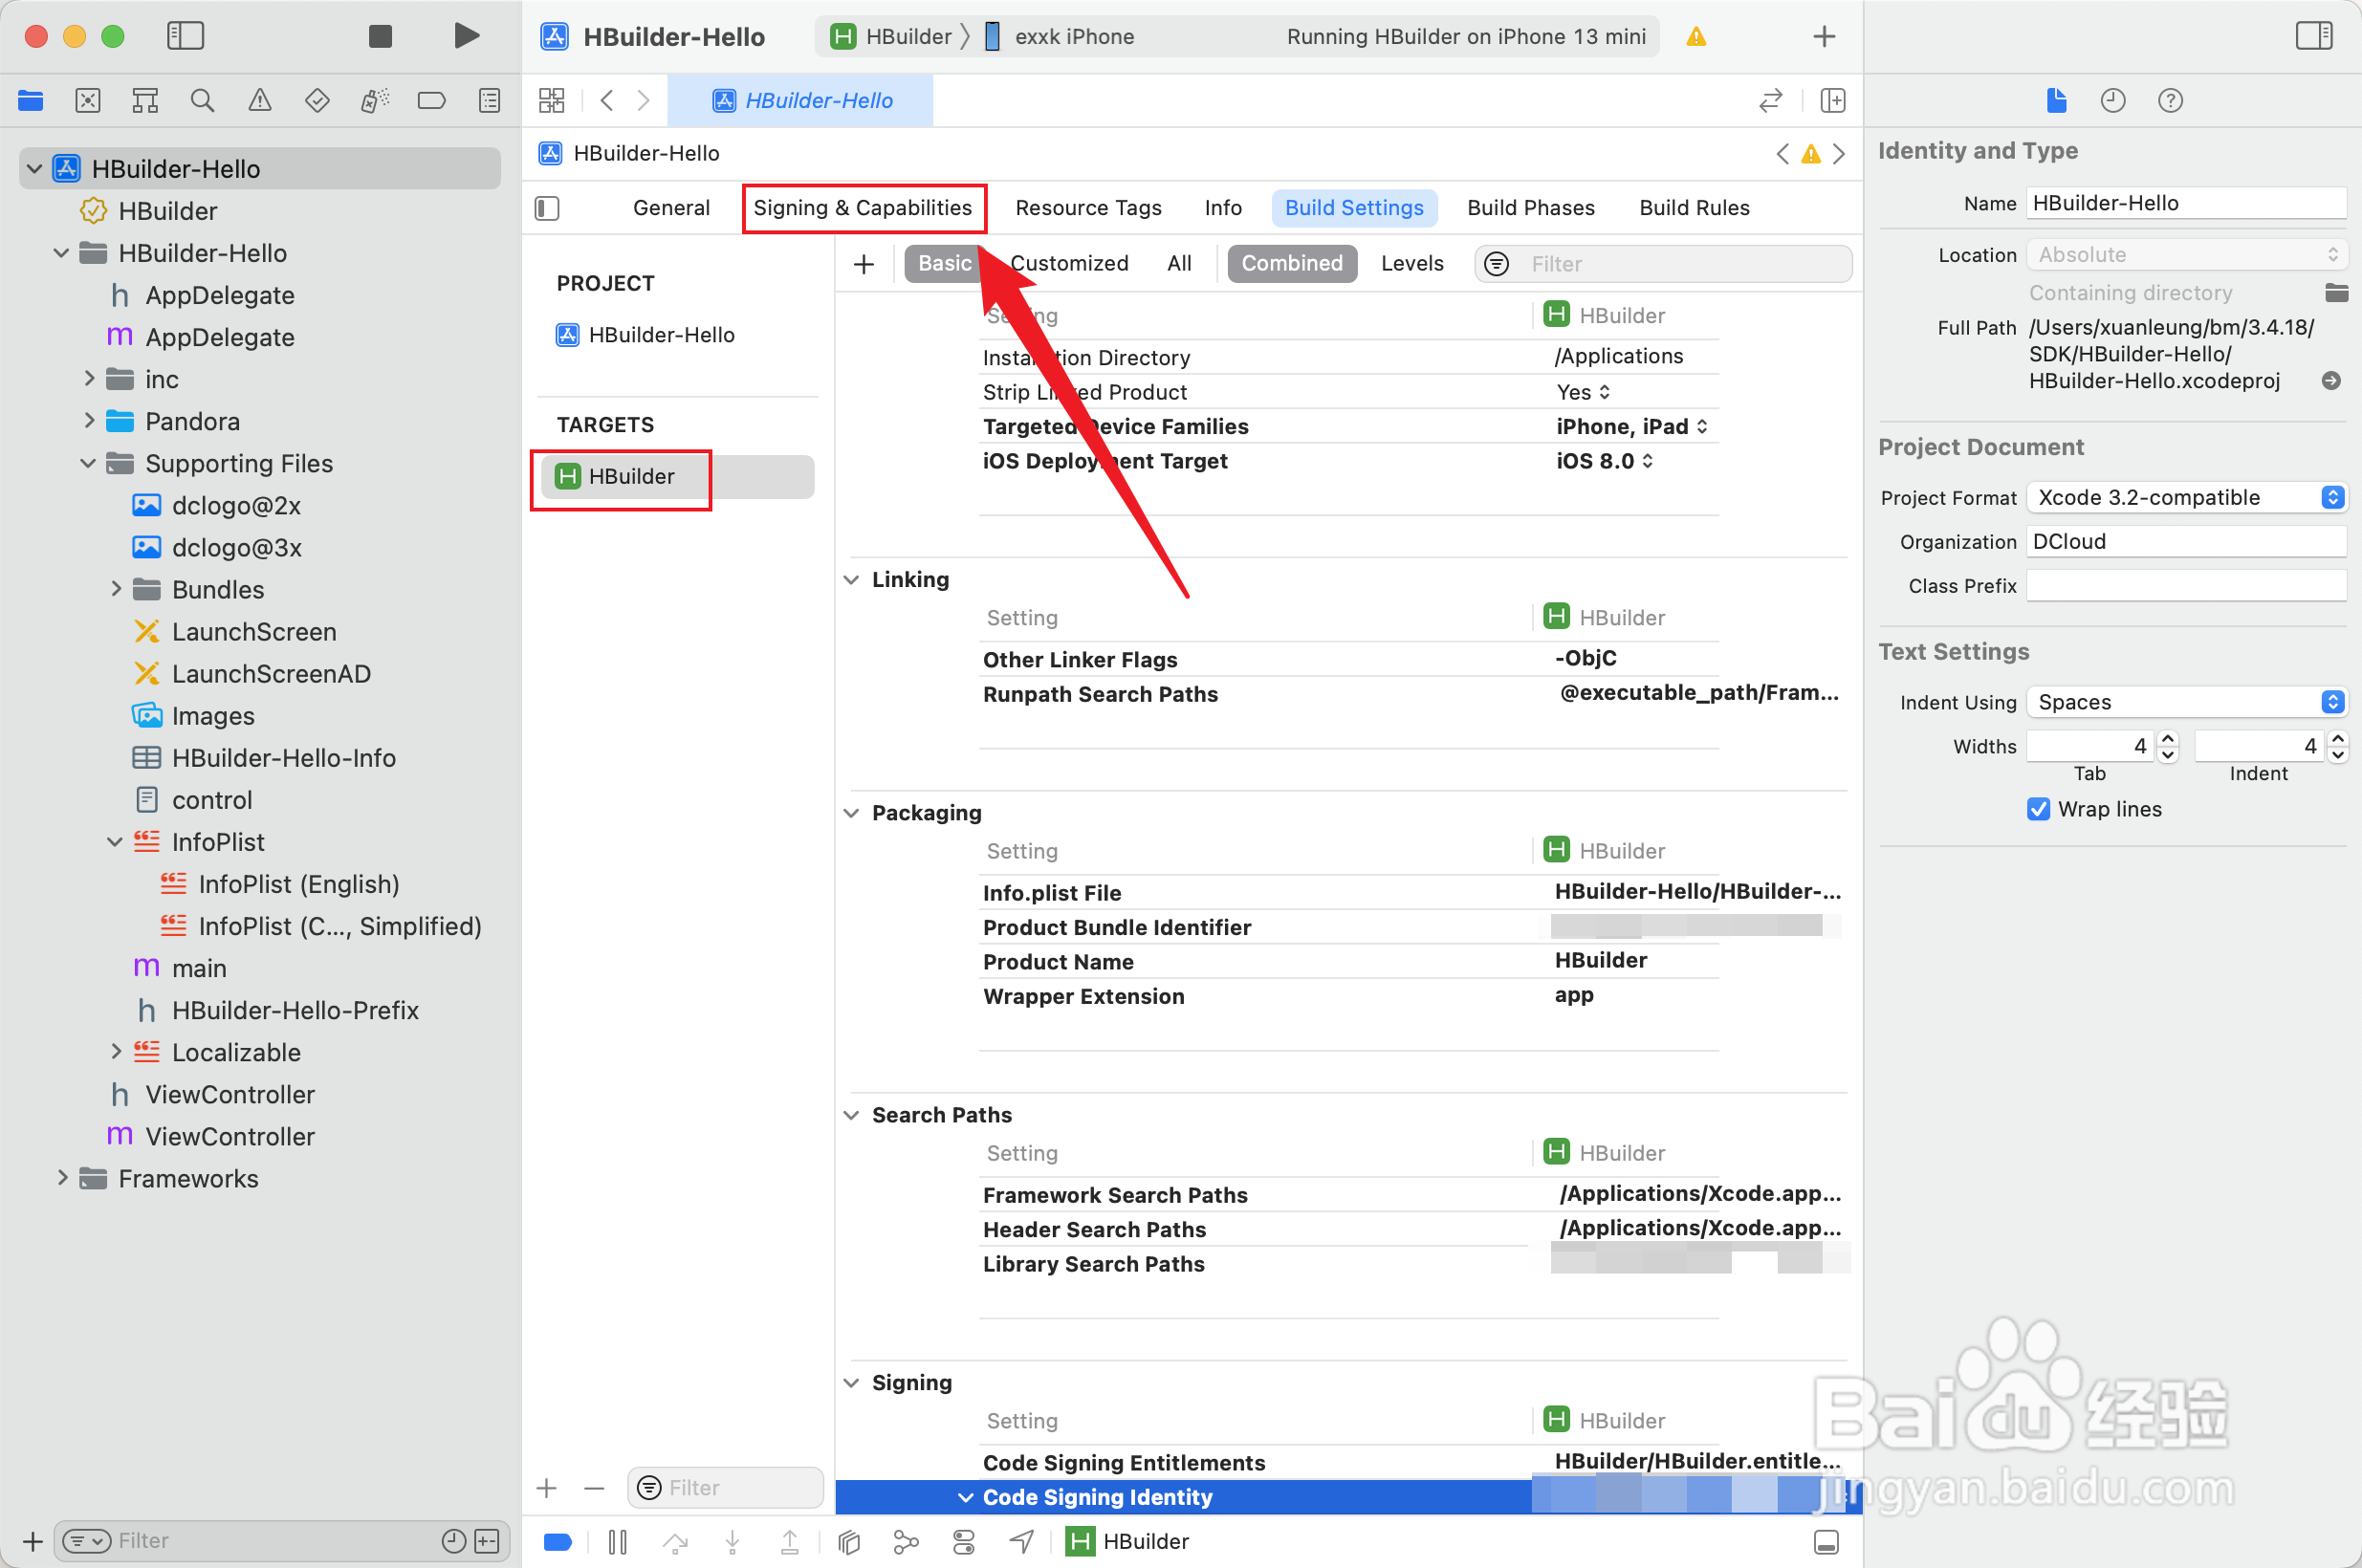Viewport: 2362px width, 1568px height.
Task: Hide the left navigator sidebar
Action: point(185,36)
